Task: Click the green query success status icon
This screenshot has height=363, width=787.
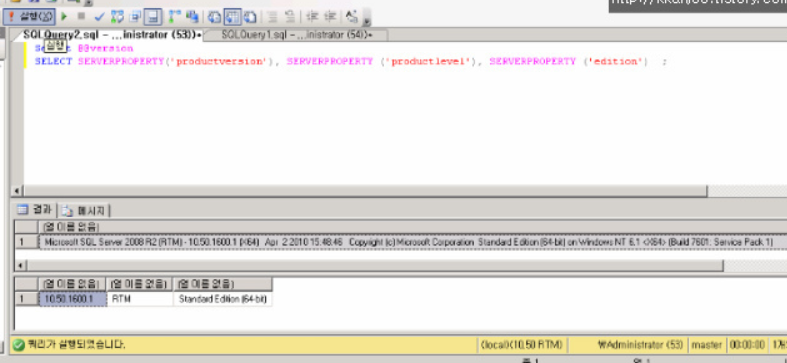Action: 19,345
